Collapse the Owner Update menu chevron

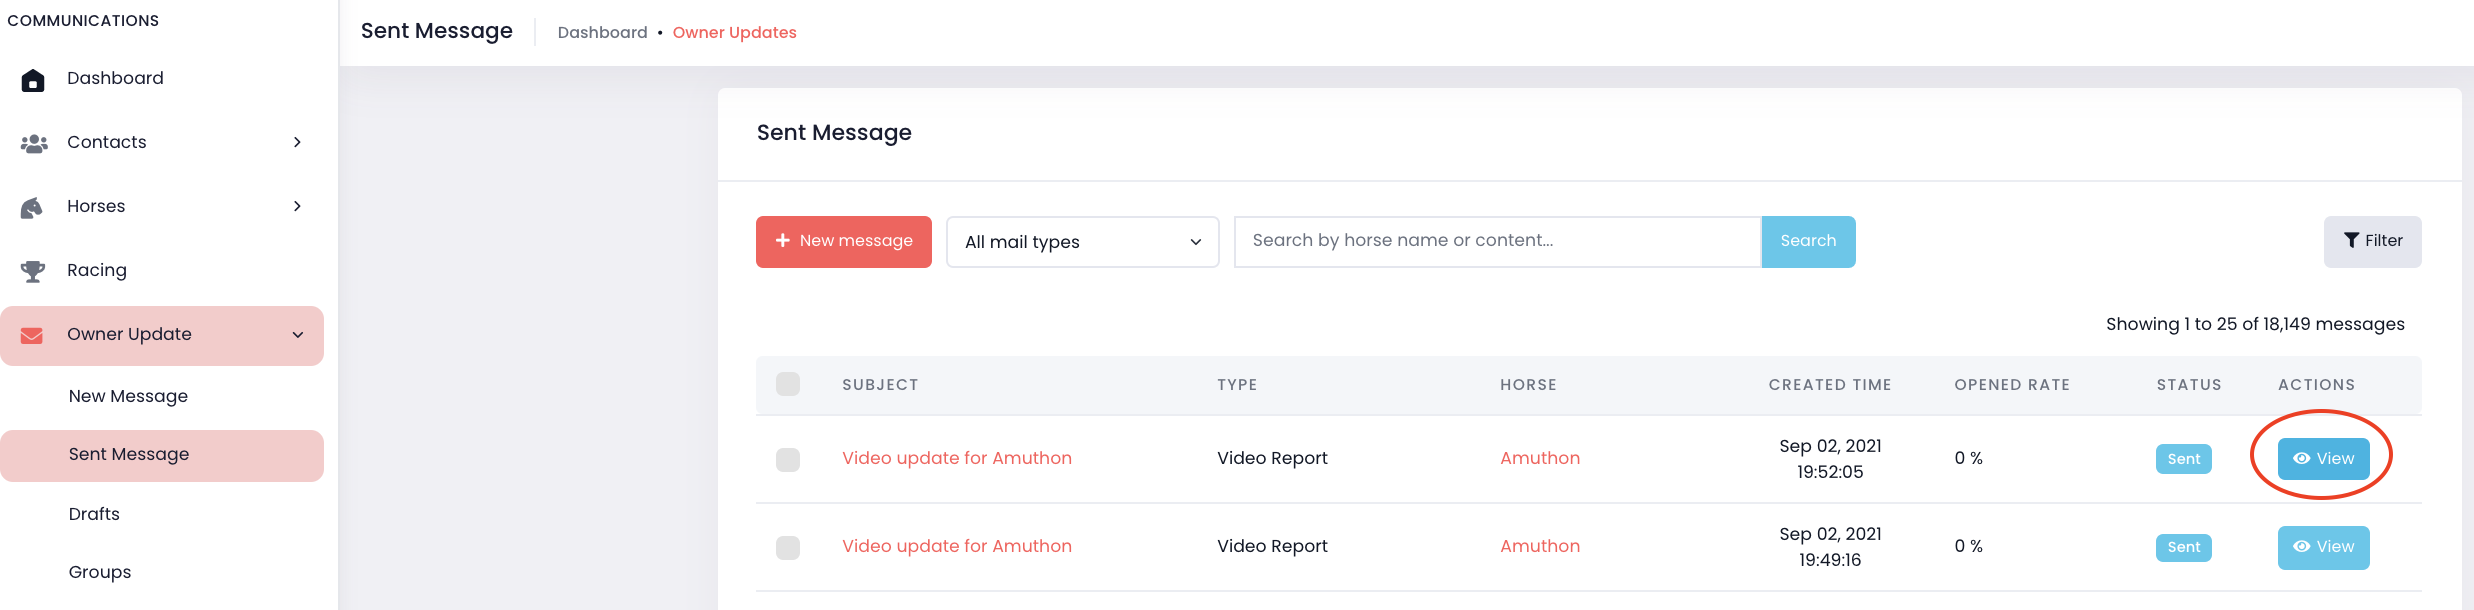(297, 335)
